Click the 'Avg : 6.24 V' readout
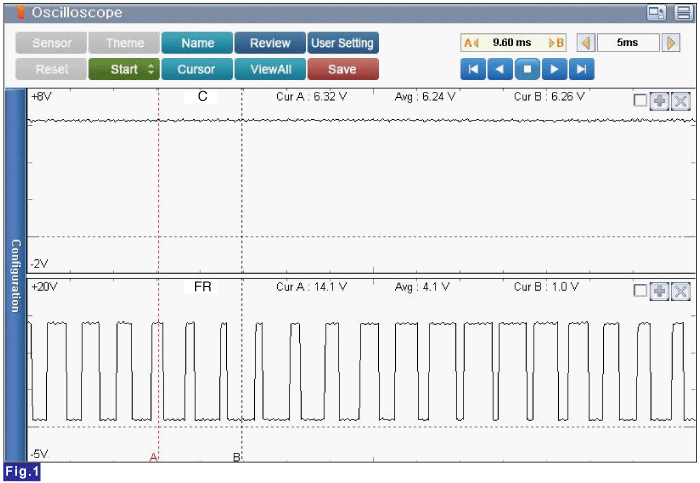The height and width of the screenshot is (483, 700). (425, 96)
